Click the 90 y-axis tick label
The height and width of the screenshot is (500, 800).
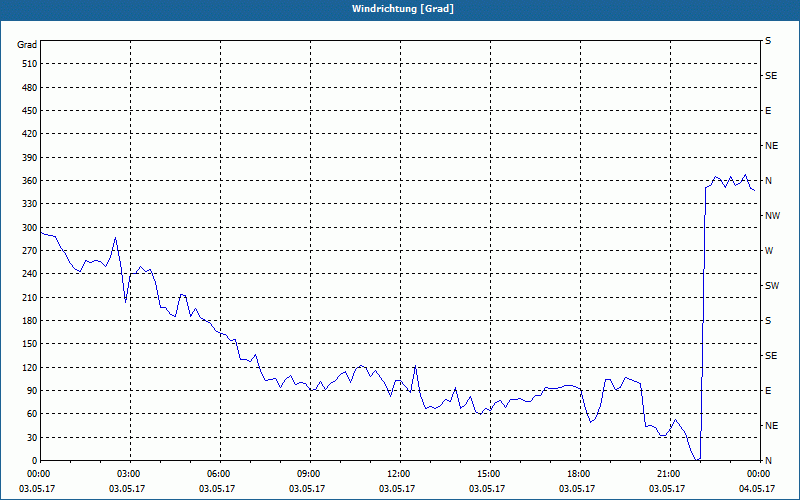(x=32, y=391)
